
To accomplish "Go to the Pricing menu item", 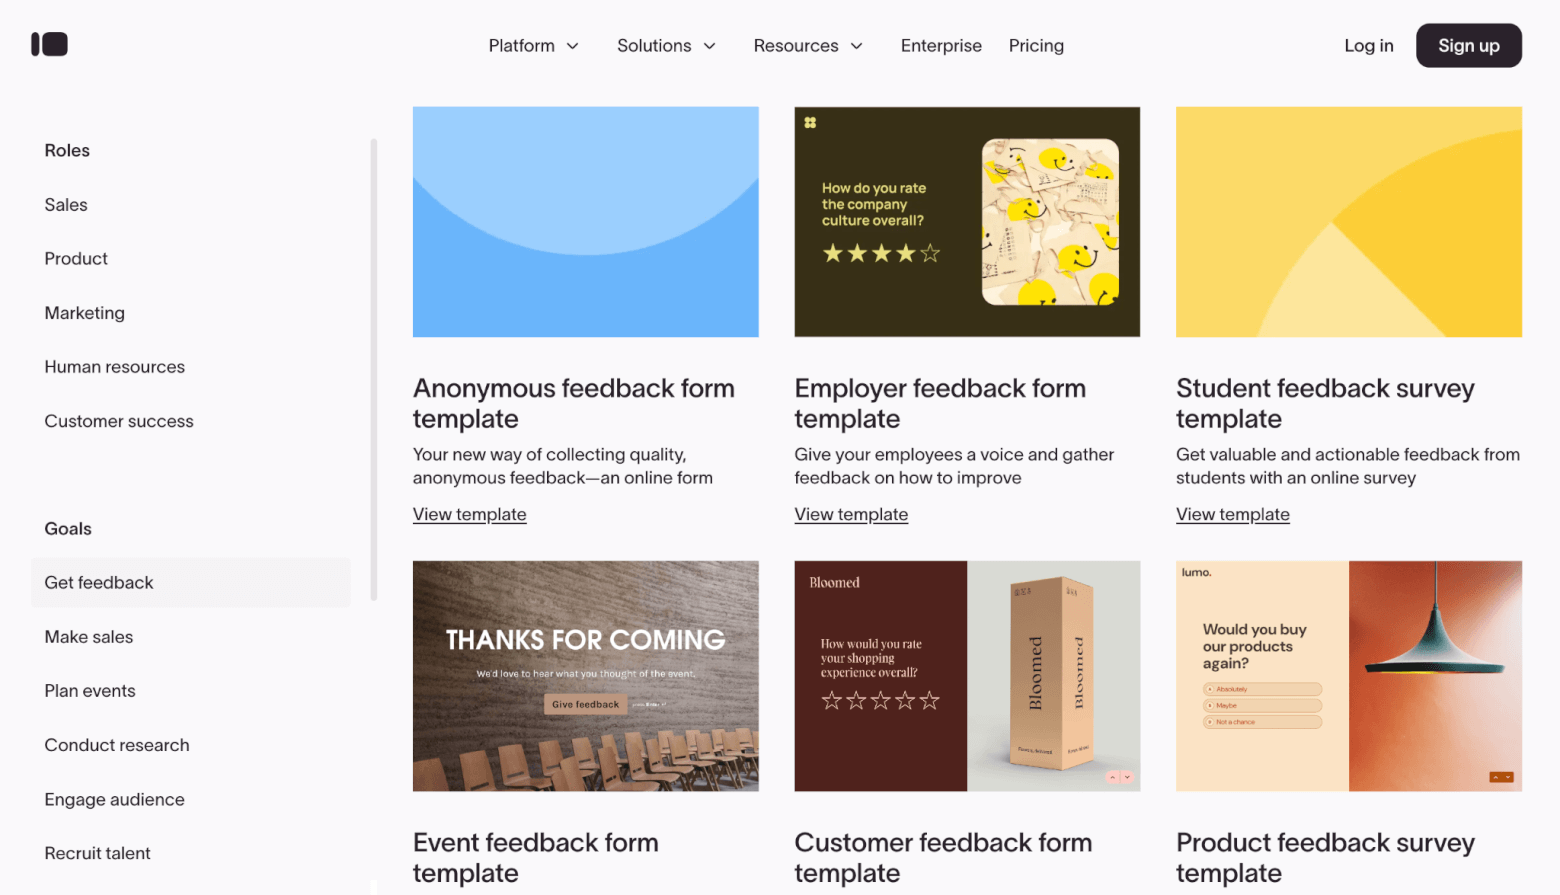I will pyautogui.click(x=1036, y=45).
